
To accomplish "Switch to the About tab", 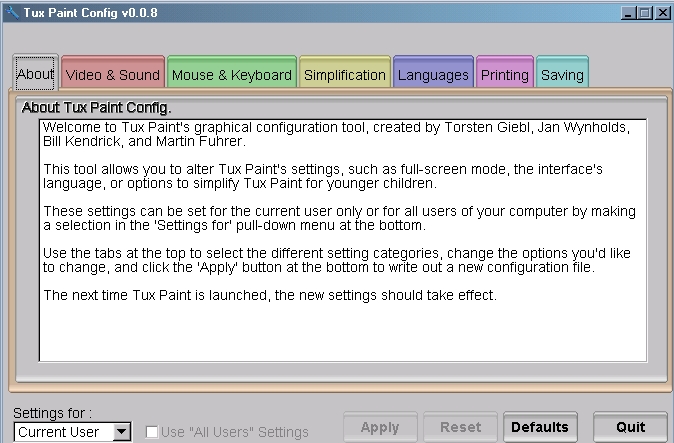I will click(x=36, y=73).
